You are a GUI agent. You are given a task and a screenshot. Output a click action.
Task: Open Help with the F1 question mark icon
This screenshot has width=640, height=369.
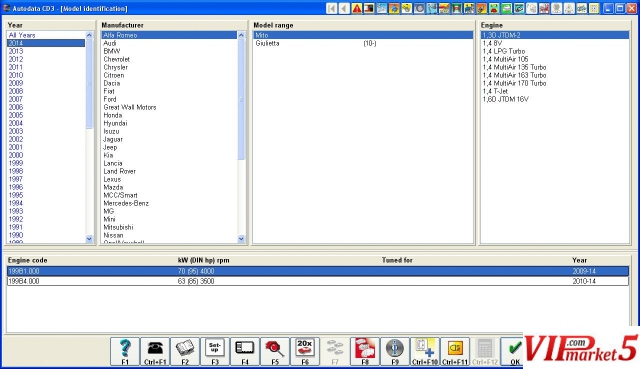pyautogui.click(x=125, y=351)
